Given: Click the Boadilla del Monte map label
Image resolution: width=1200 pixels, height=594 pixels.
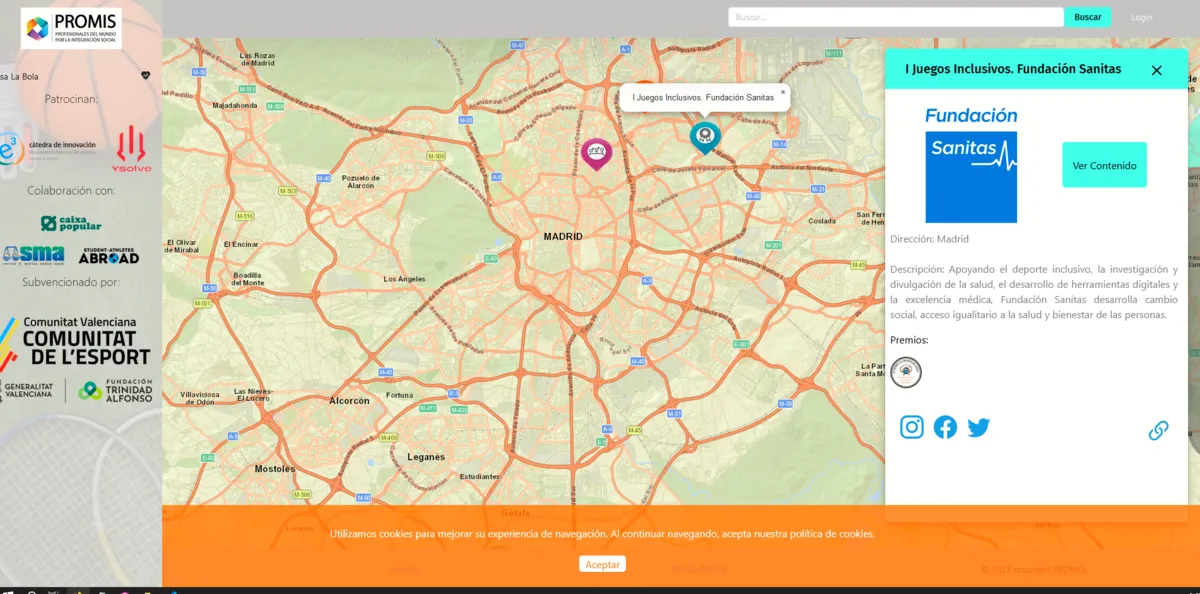Looking at the screenshot, I should (247, 279).
